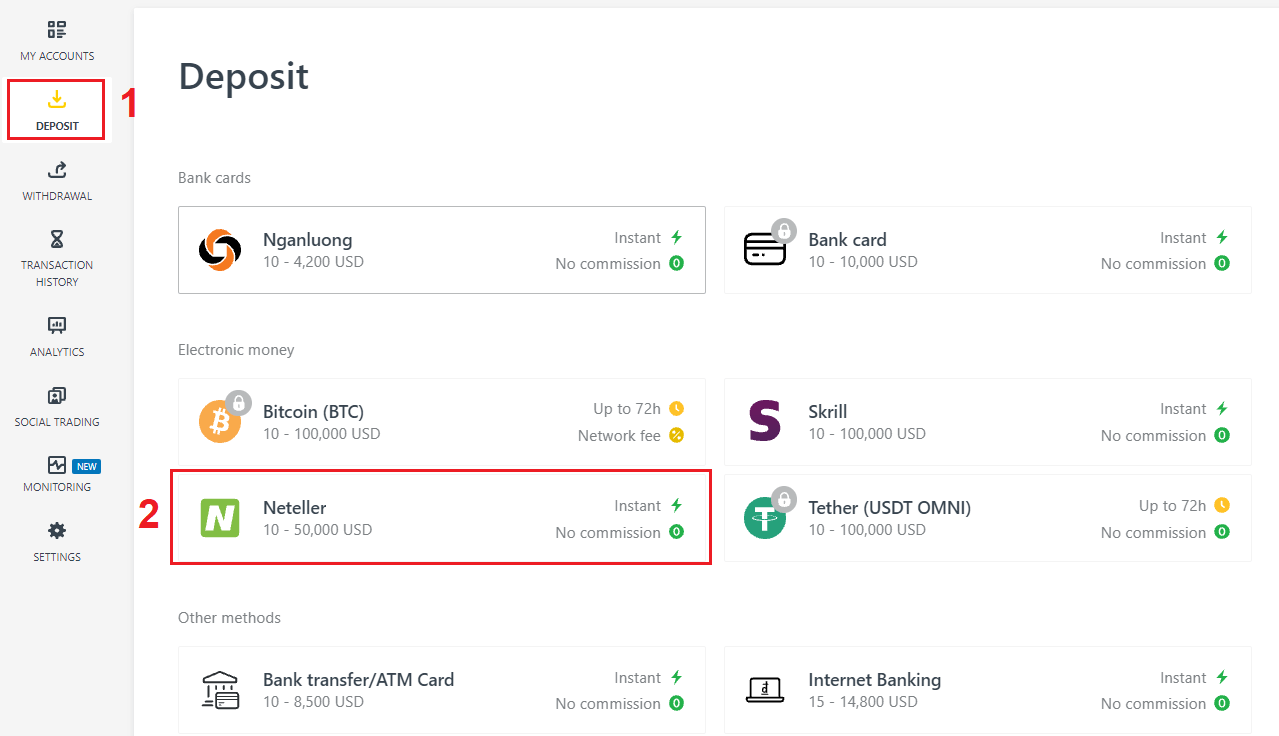Screen dimensions: 1279x736
Task: Click Up to 72h on Bitcoin row
Action: point(627,409)
